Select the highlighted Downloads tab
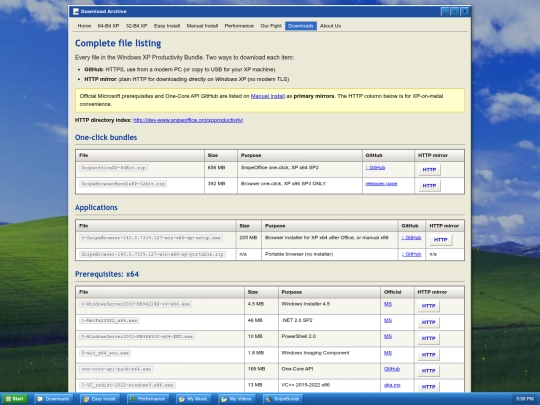The height and width of the screenshot is (405, 540). 301,26
